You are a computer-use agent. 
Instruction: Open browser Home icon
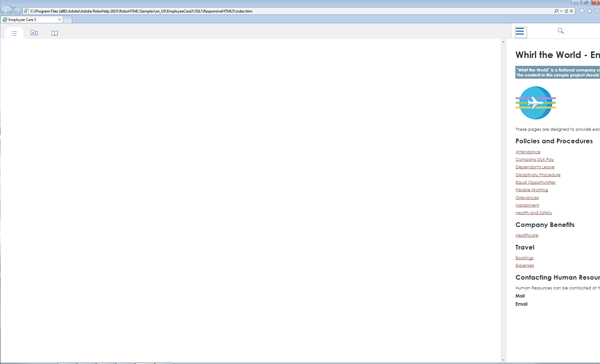pyautogui.click(x=582, y=11)
